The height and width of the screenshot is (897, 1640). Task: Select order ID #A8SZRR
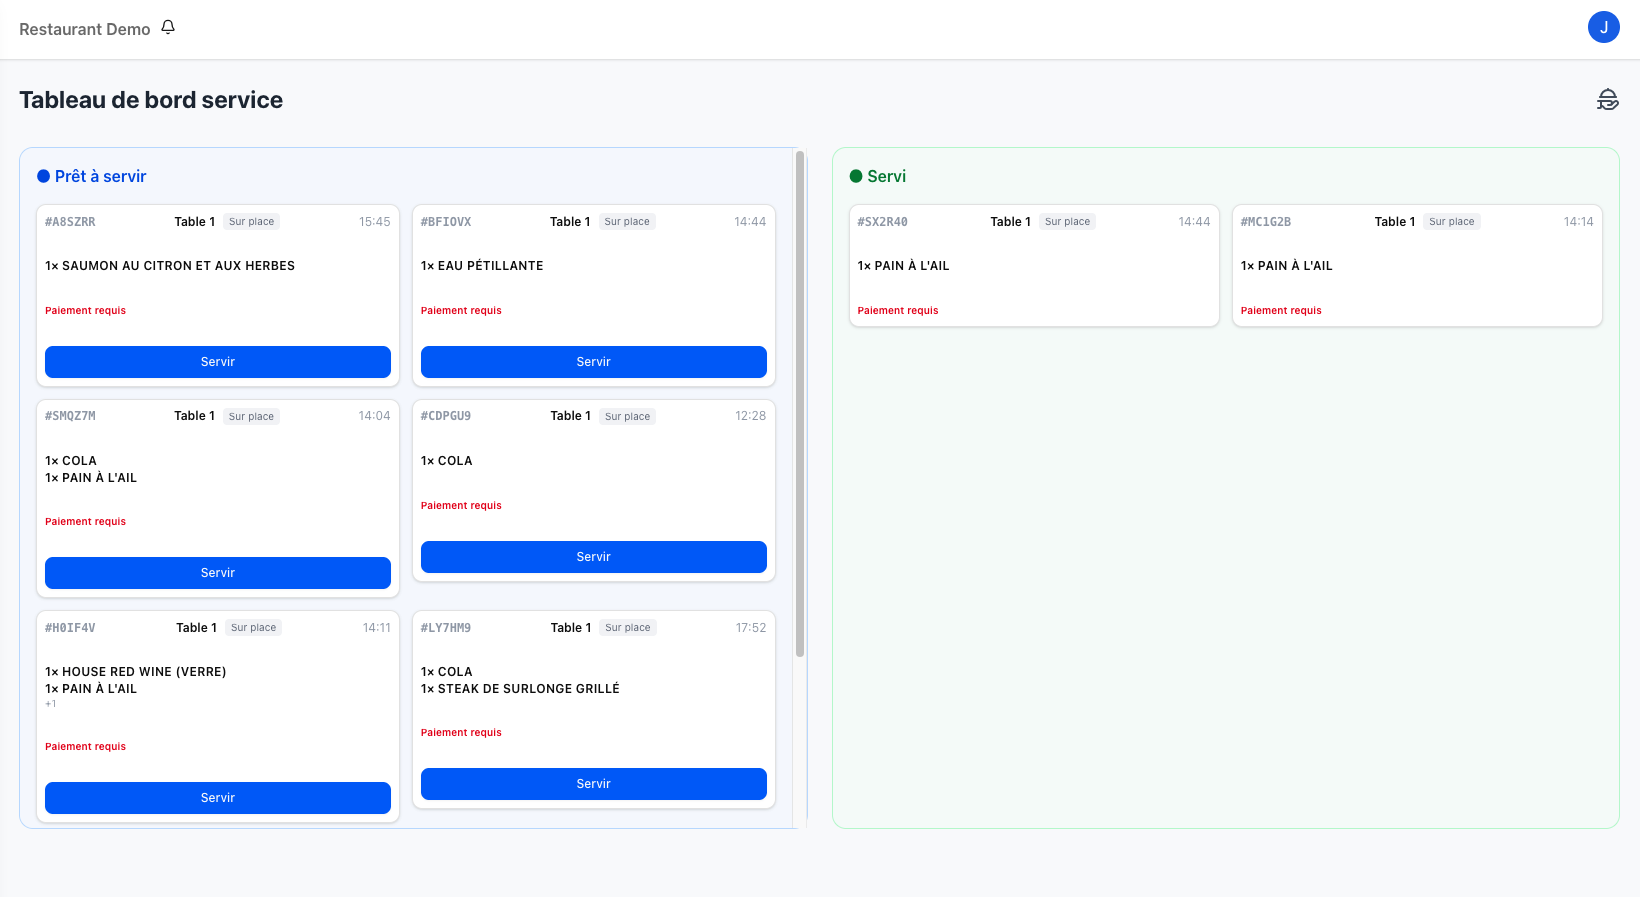point(70,222)
